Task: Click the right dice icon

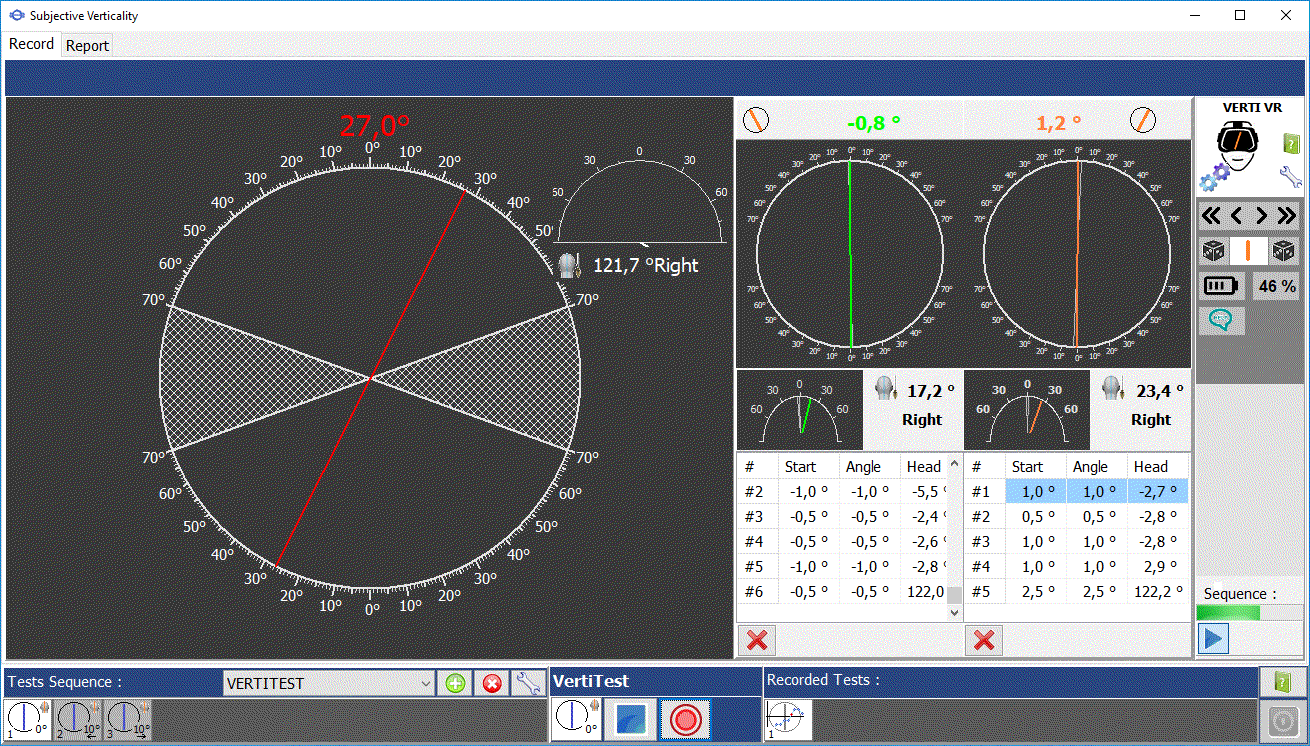Action: pos(1283,250)
